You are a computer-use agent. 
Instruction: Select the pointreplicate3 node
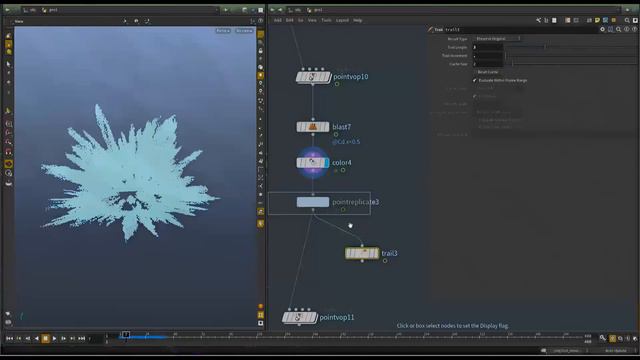tap(313, 202)
